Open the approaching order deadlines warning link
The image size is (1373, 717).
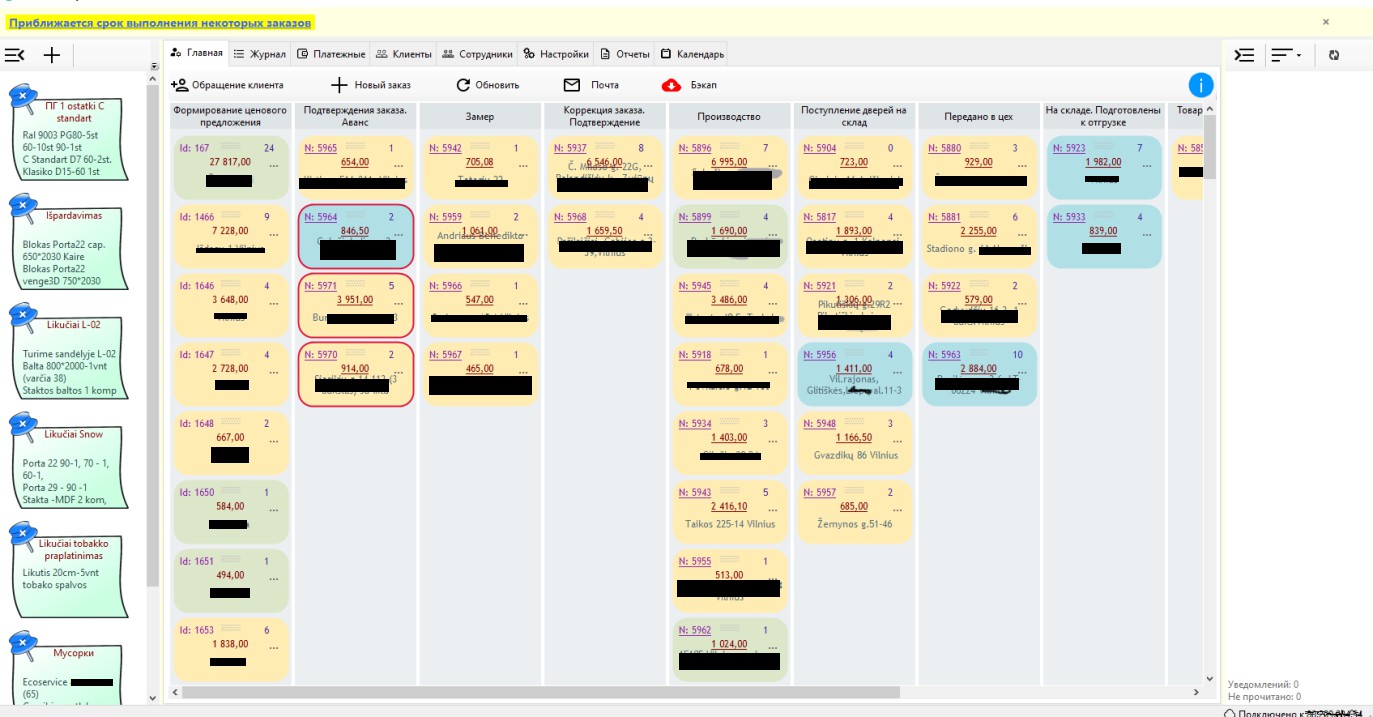[161, 22]
